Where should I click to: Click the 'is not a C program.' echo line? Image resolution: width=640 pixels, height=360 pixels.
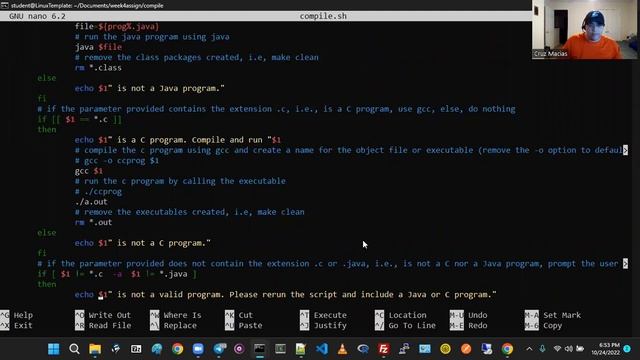(142, 243)
